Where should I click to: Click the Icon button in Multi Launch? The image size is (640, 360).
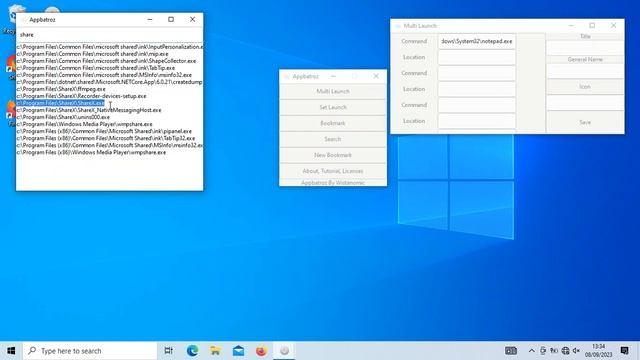[x=585, y=87]
